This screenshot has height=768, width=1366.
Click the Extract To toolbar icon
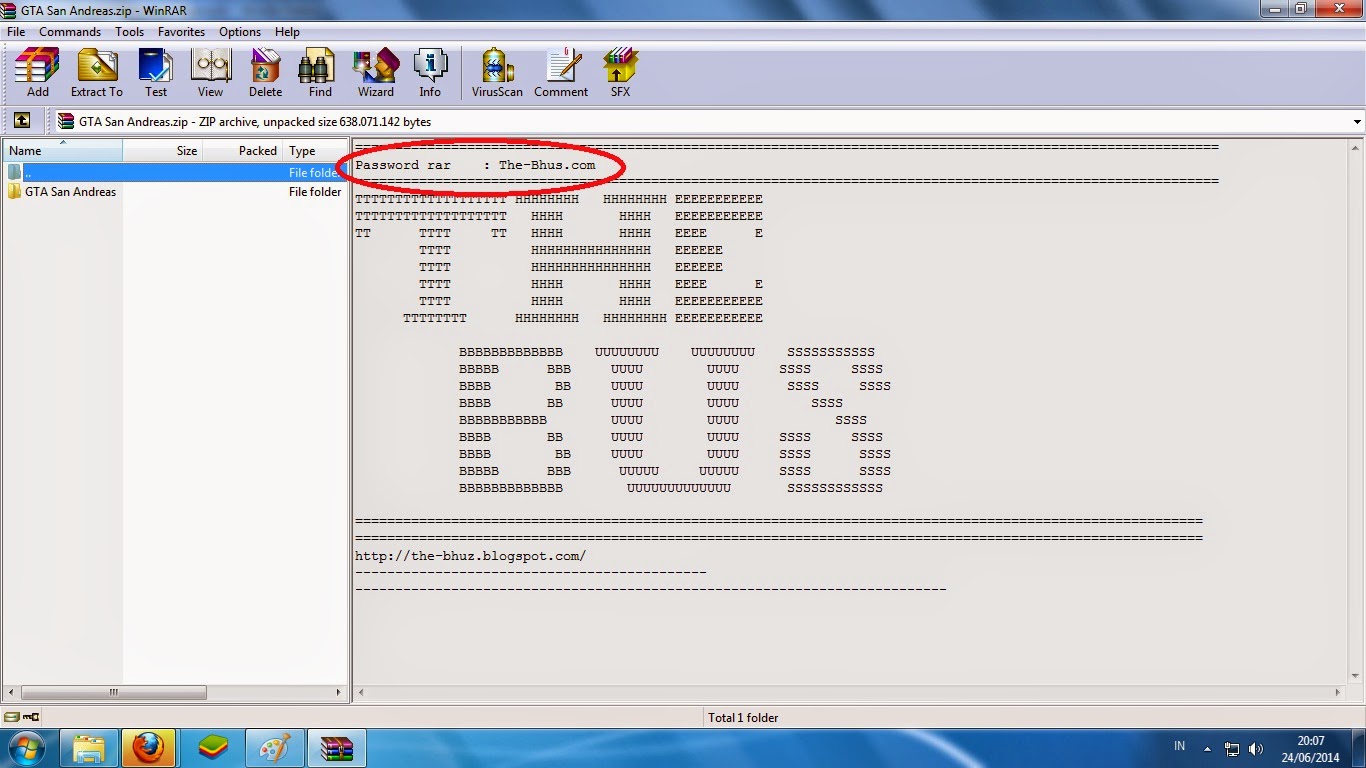[97, 73]
